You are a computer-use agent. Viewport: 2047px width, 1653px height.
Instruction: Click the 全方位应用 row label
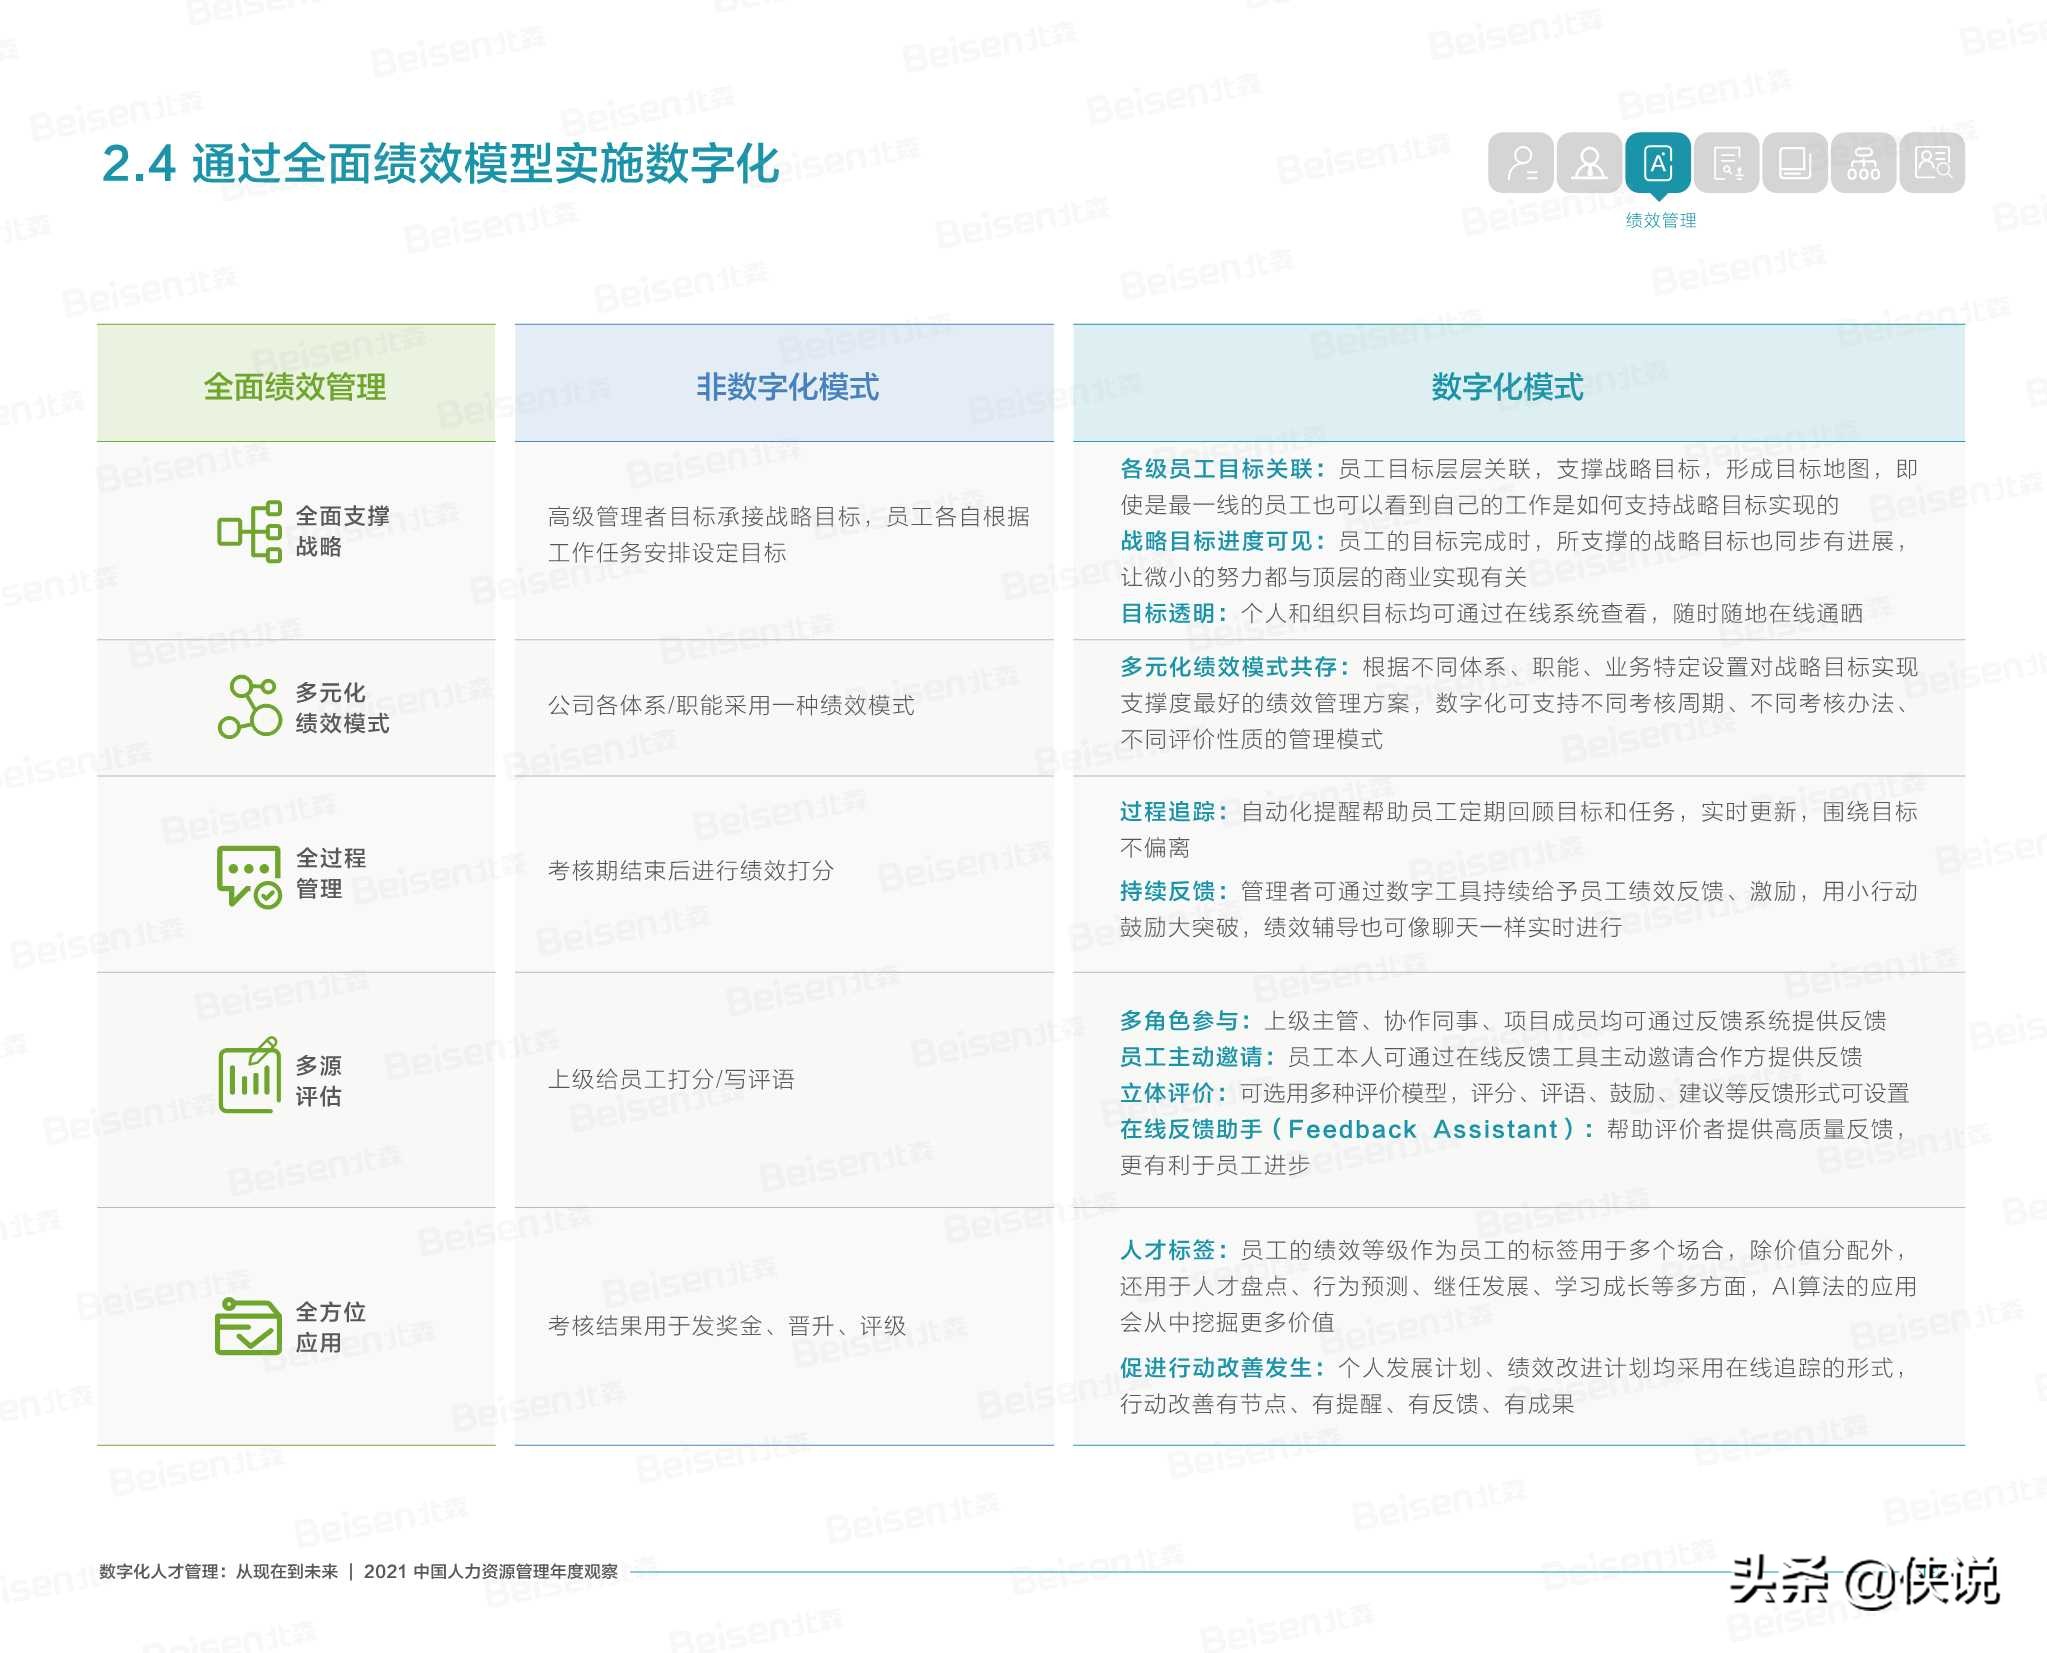[331, 1327]
